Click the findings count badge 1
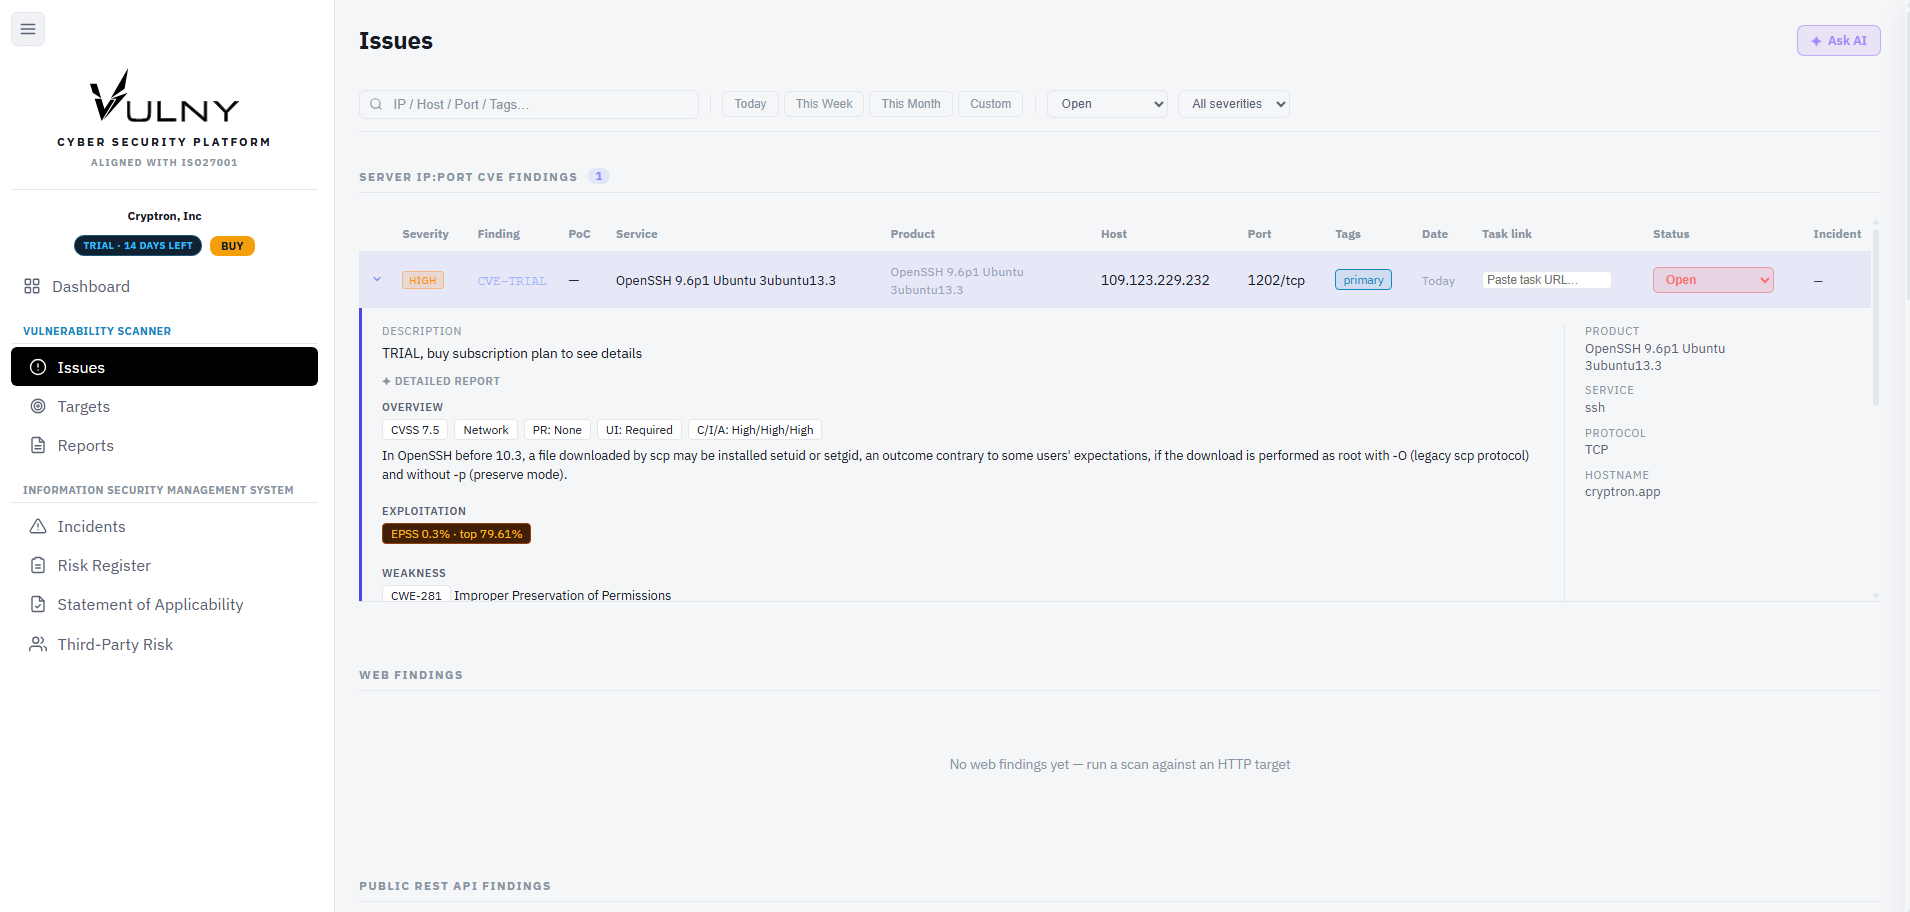Image resolution: width=1910 pixels, height=912 pixels. (599, 176)
